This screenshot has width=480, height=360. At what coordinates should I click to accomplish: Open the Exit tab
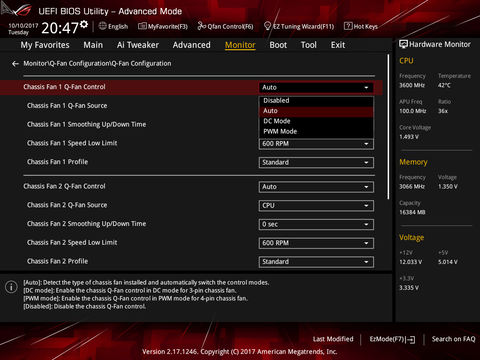coord(338,45)
